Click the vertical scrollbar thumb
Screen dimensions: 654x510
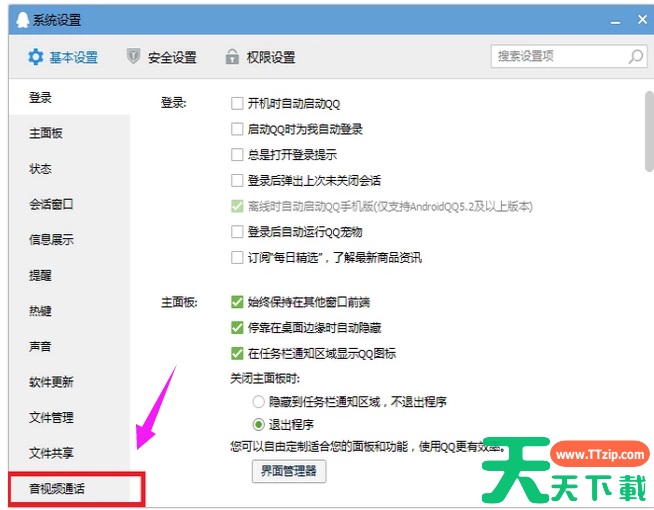pos(649,131)
